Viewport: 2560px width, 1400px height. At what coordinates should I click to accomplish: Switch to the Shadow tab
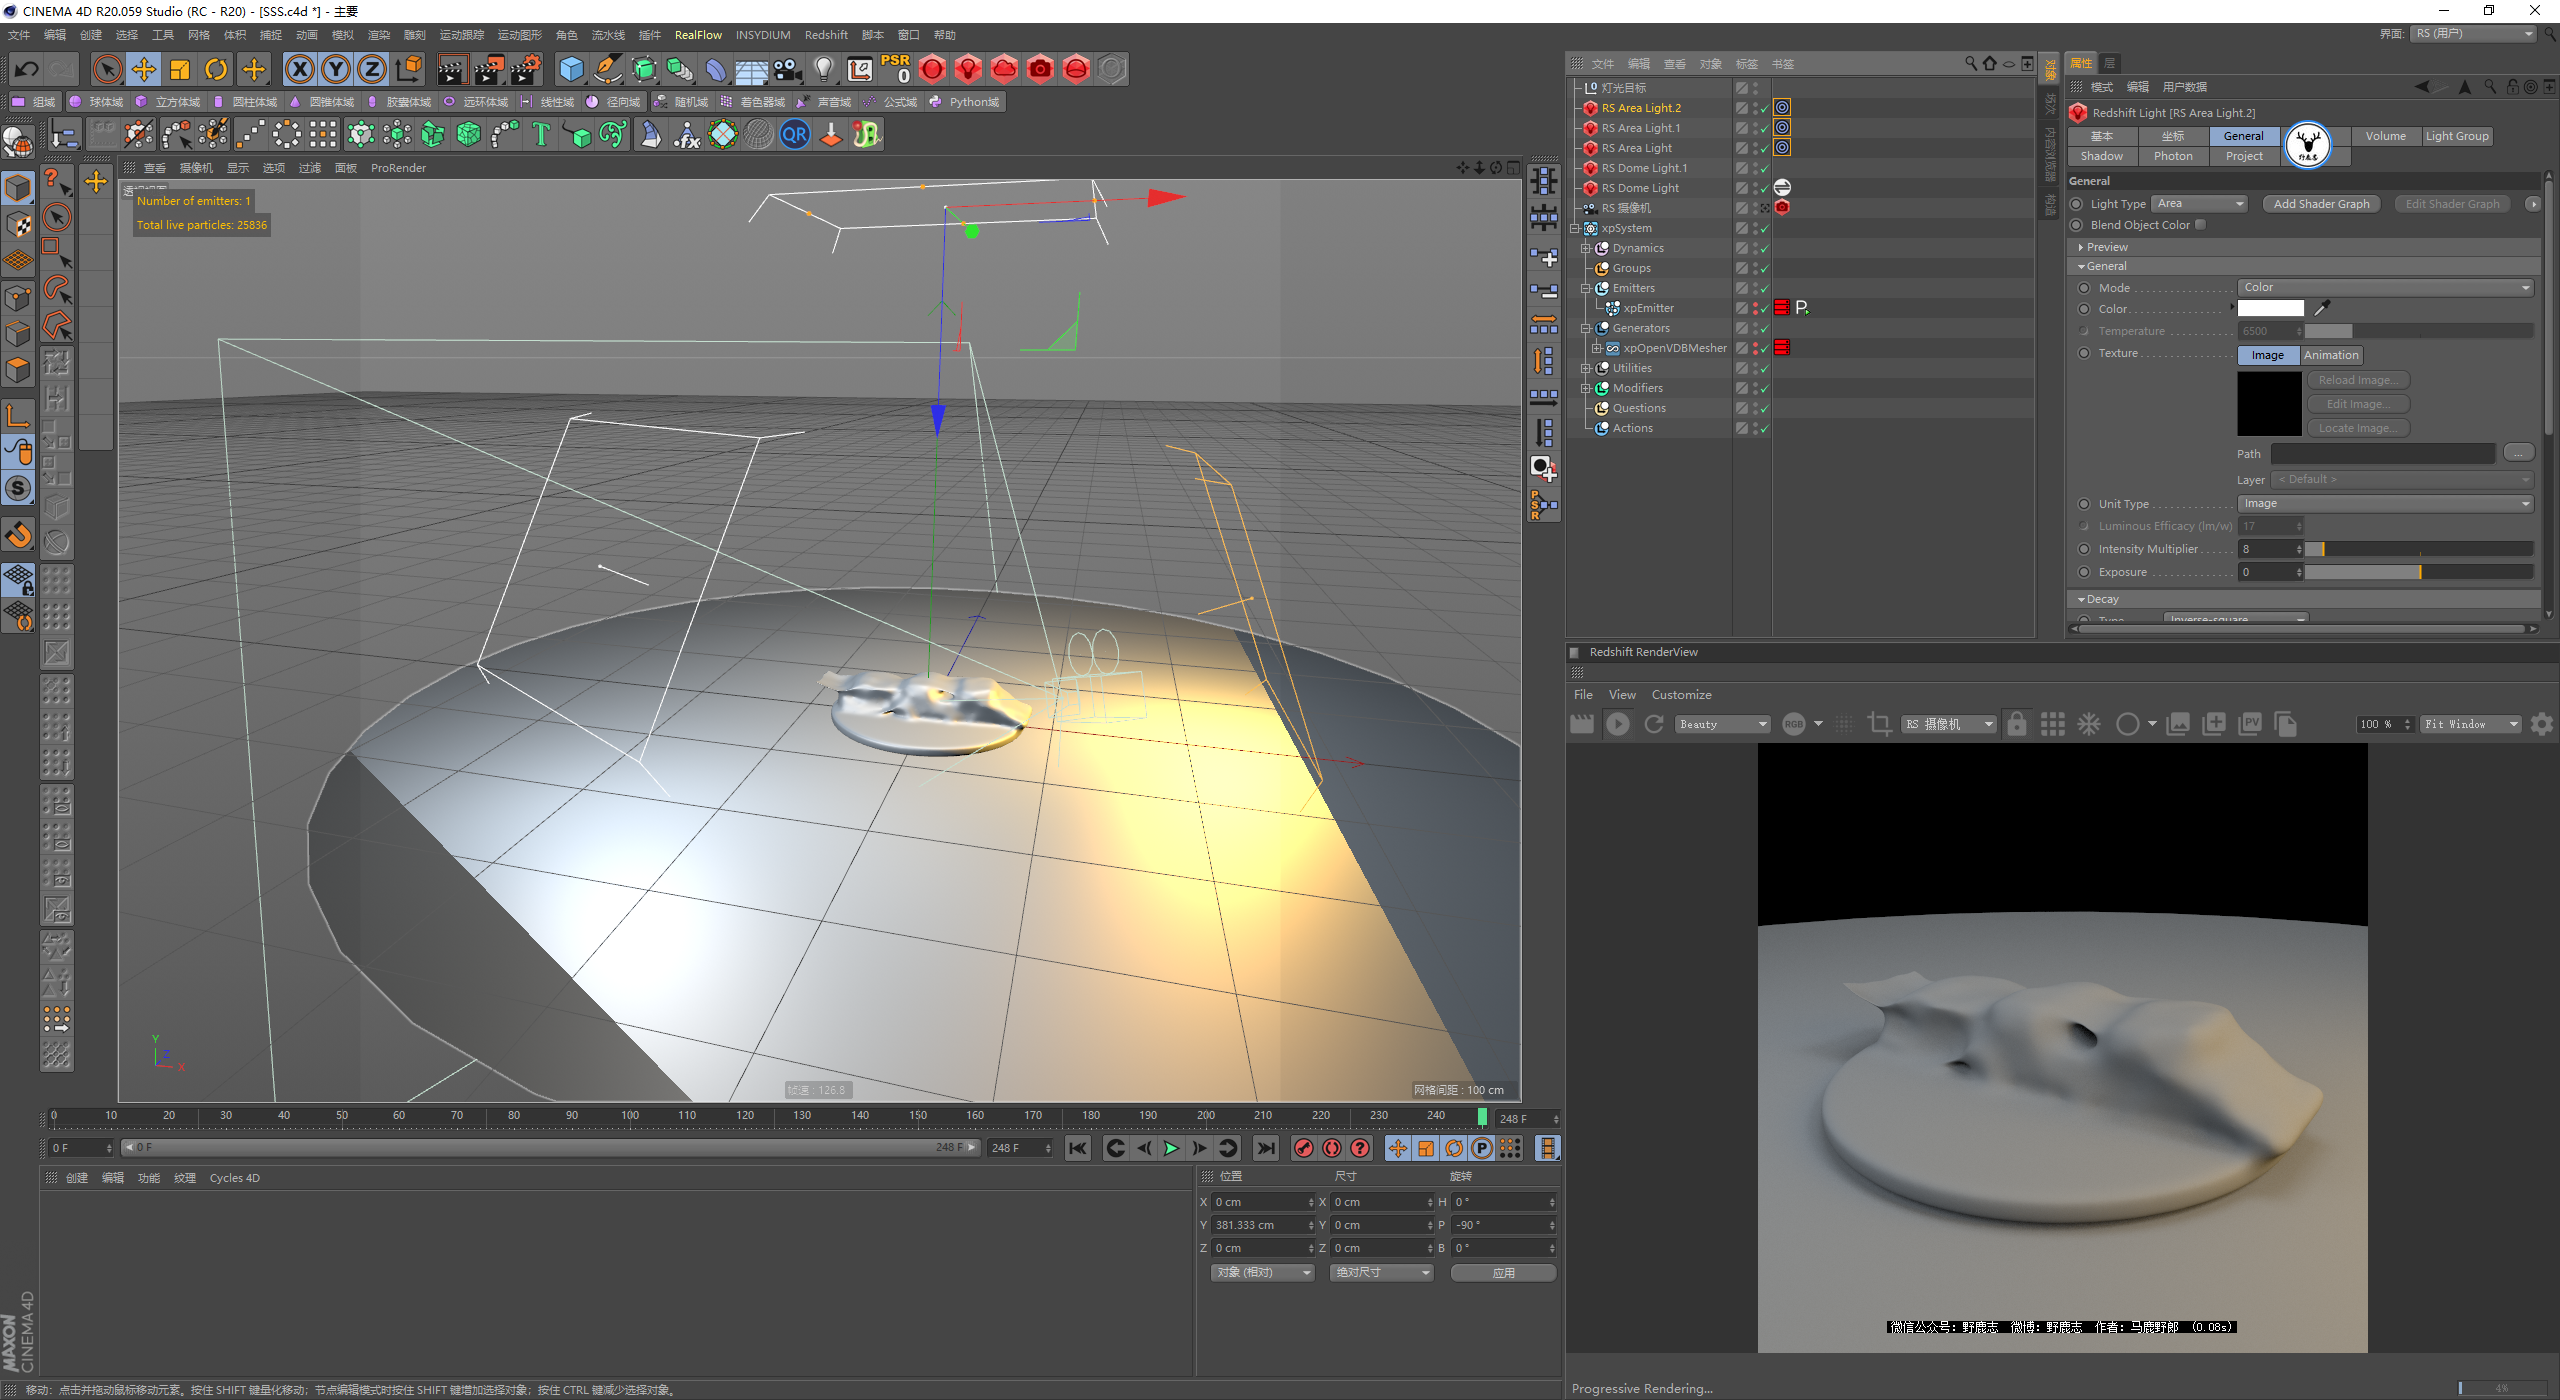coord(2101,156)
